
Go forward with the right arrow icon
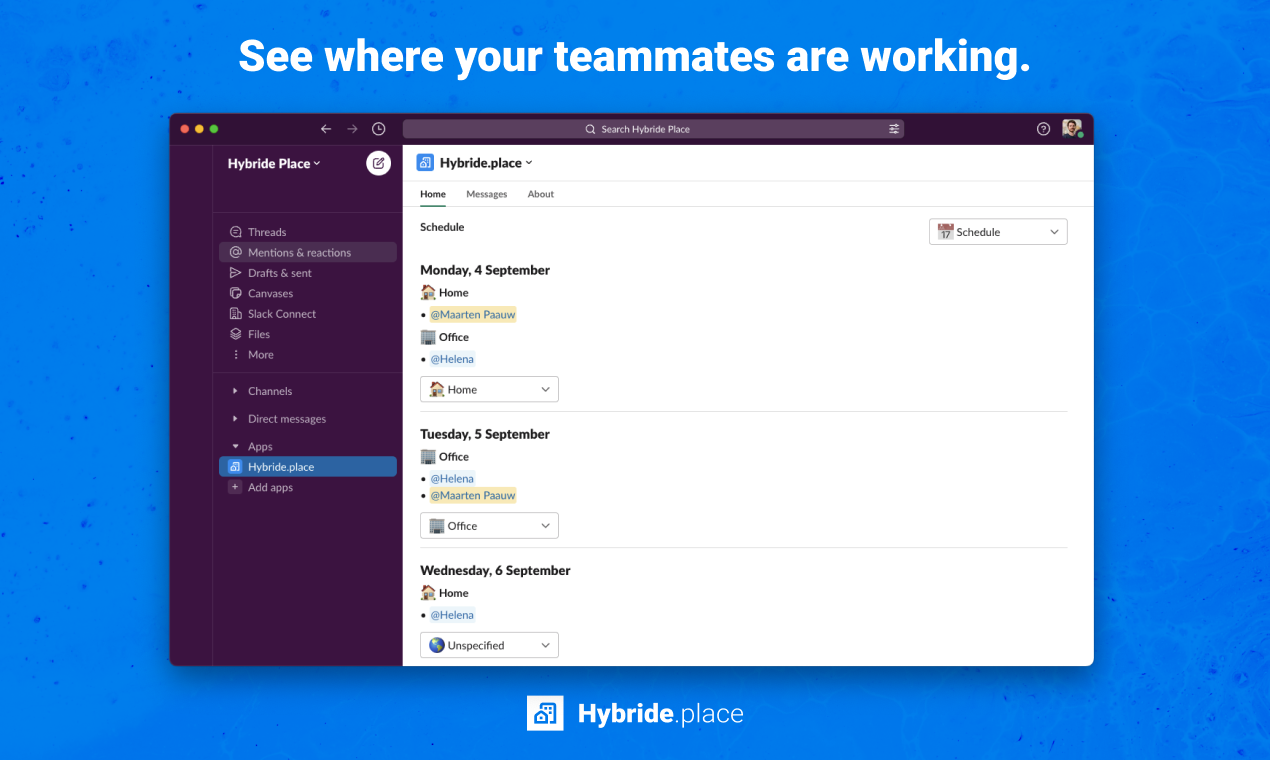click(352, 129)
